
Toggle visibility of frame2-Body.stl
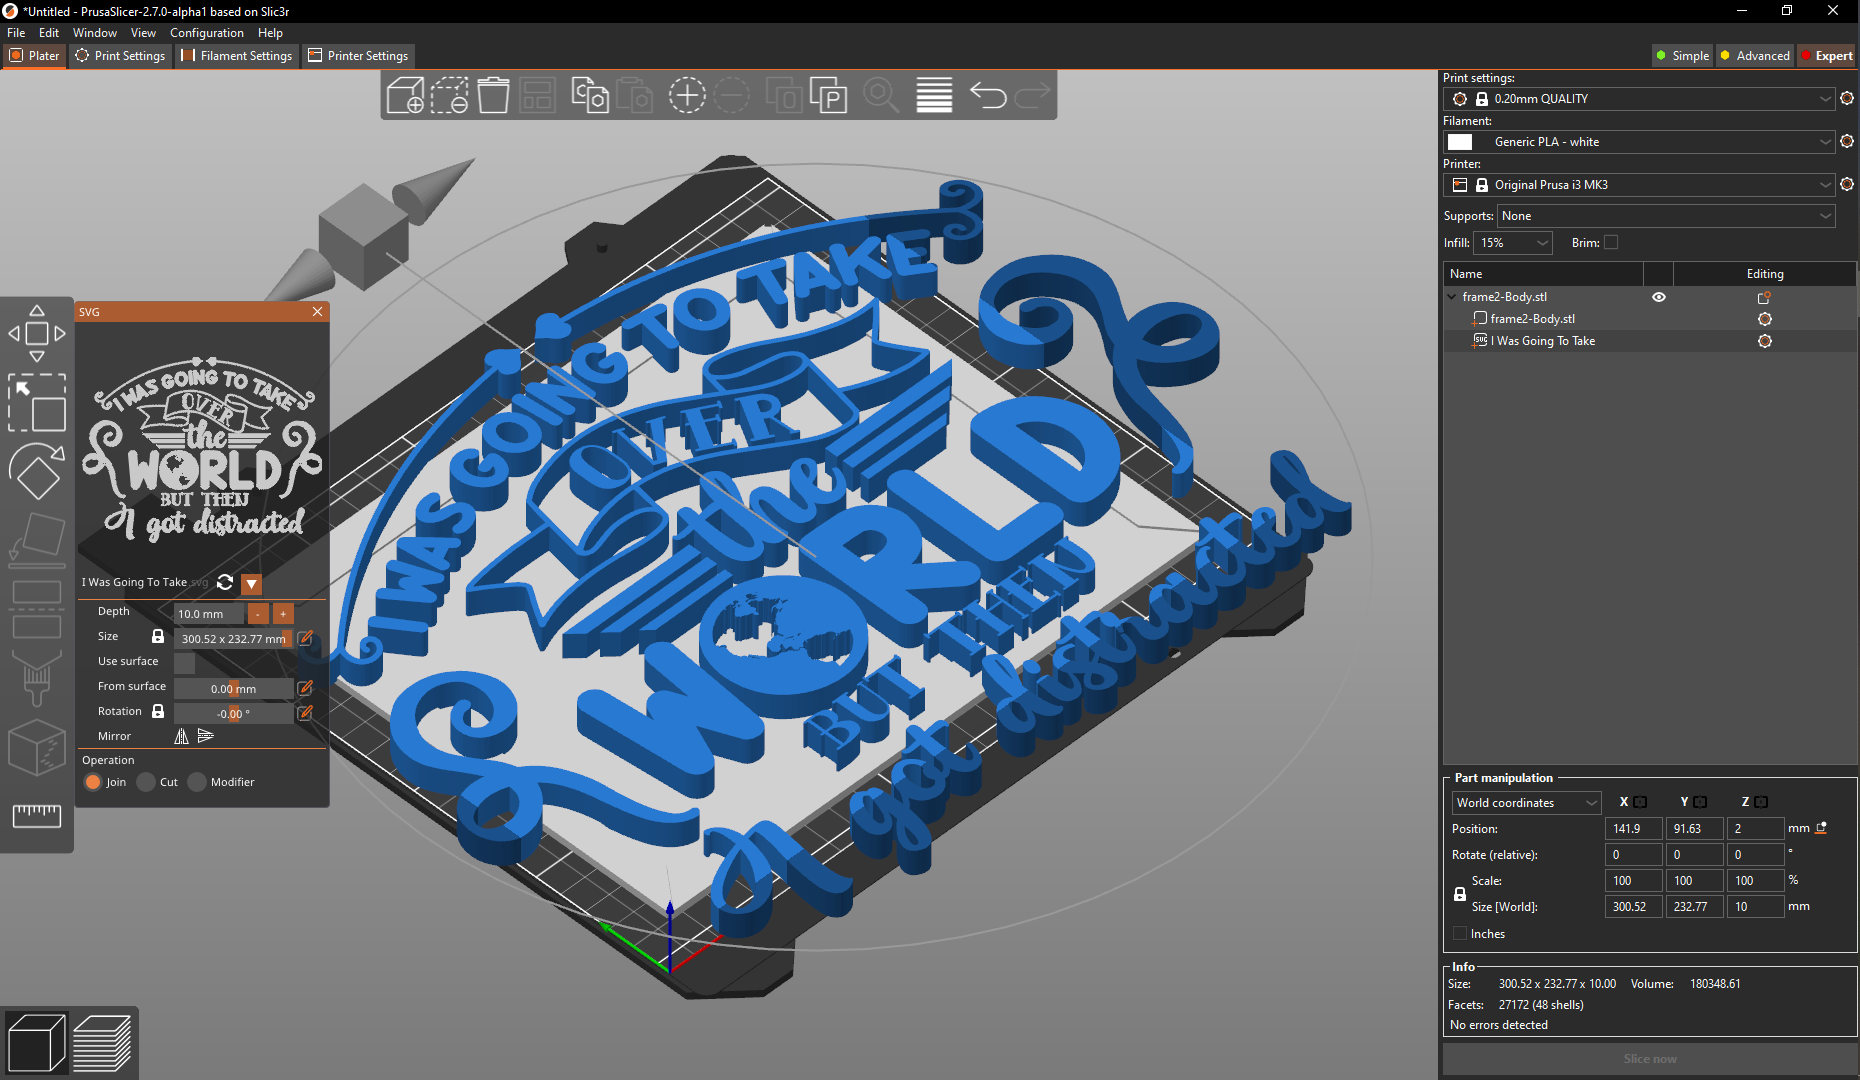[x=1659, y=297]
